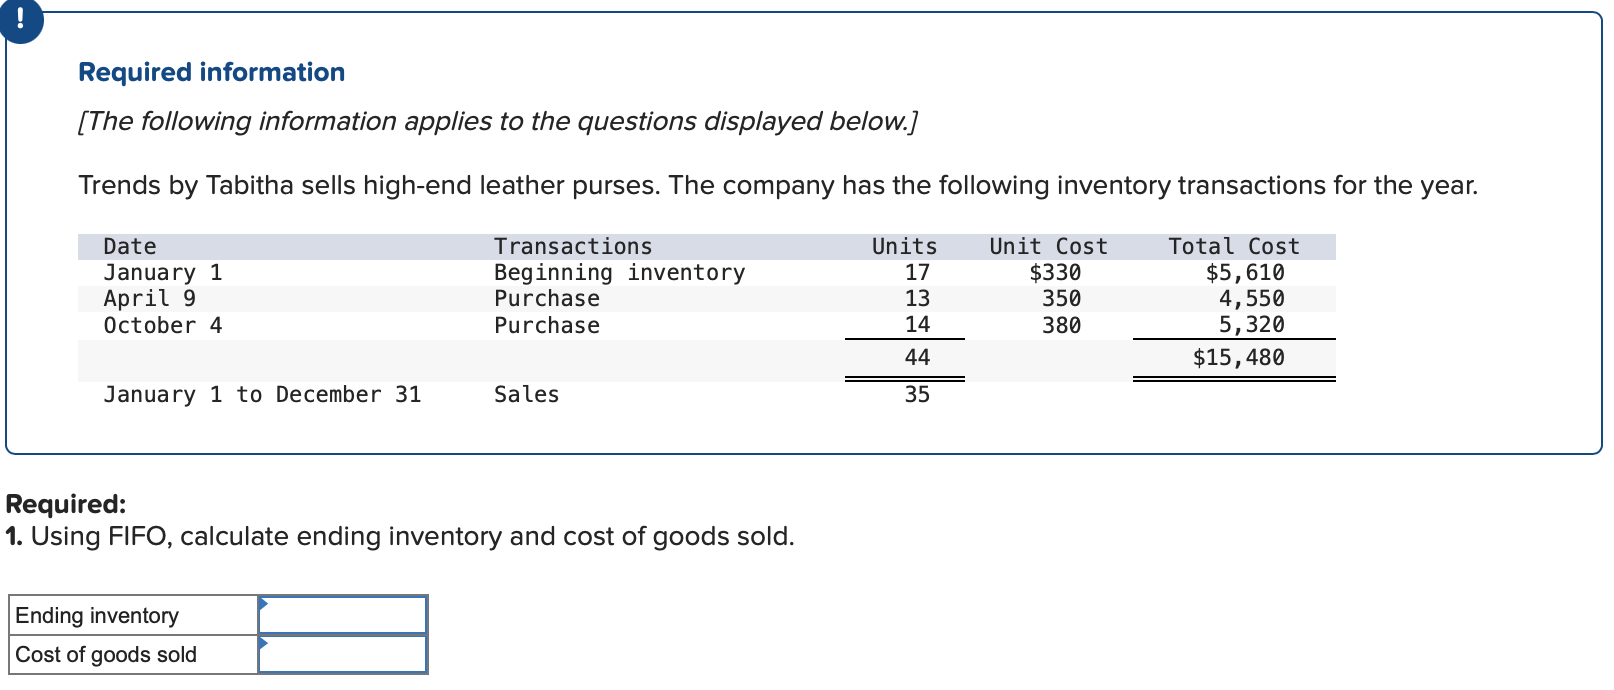Click the Cost of goods sold input field
Viewport: 1614px width, 690px height.
coord(345,653)
